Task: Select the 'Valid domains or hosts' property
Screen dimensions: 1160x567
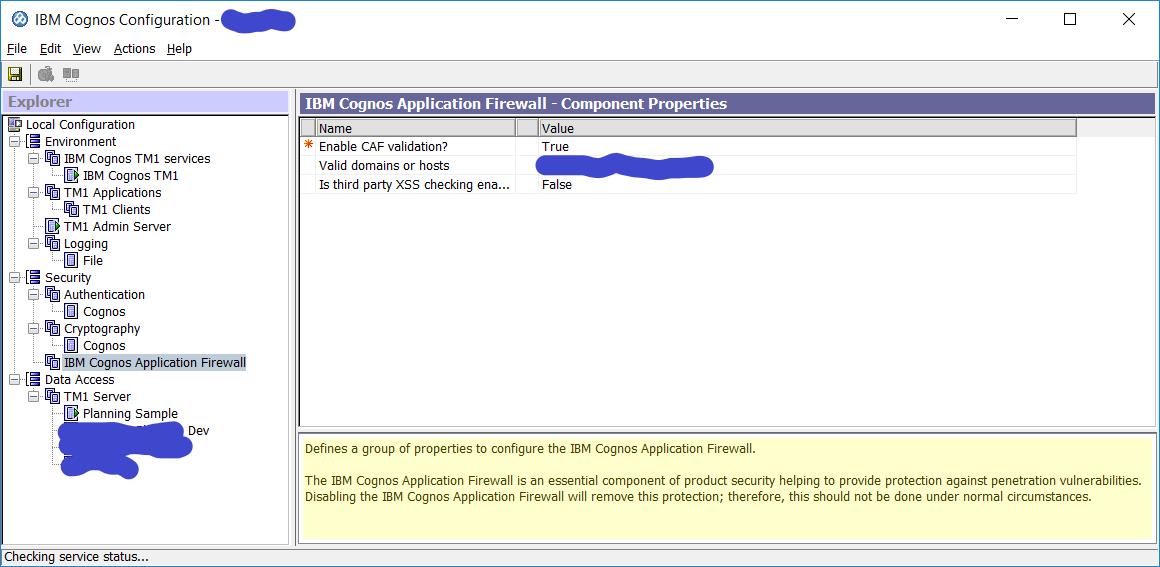Action: point(384,166)
